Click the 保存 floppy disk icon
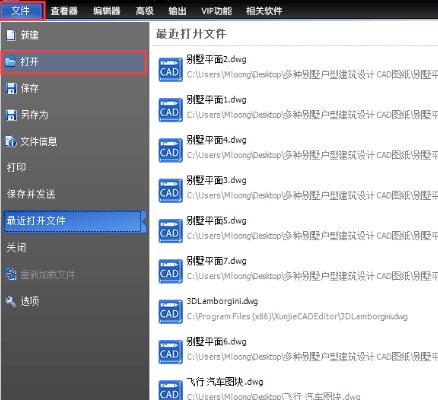The image size is (438, 400). click(x=11, y=88)
